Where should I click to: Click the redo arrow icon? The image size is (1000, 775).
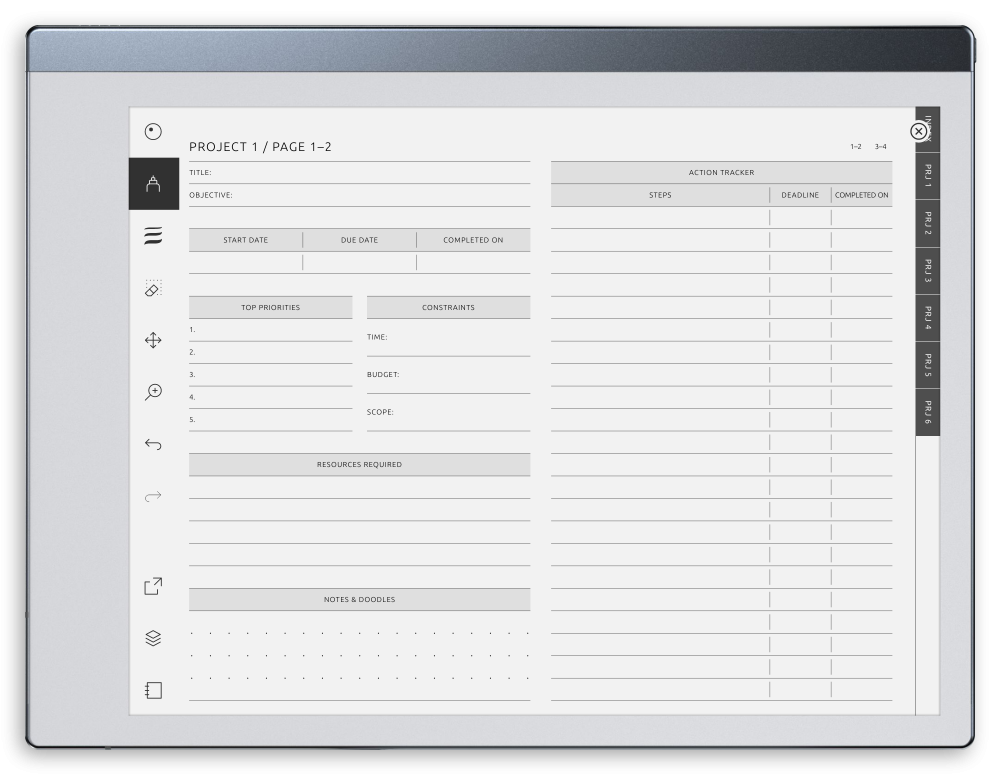pos(152,494)
